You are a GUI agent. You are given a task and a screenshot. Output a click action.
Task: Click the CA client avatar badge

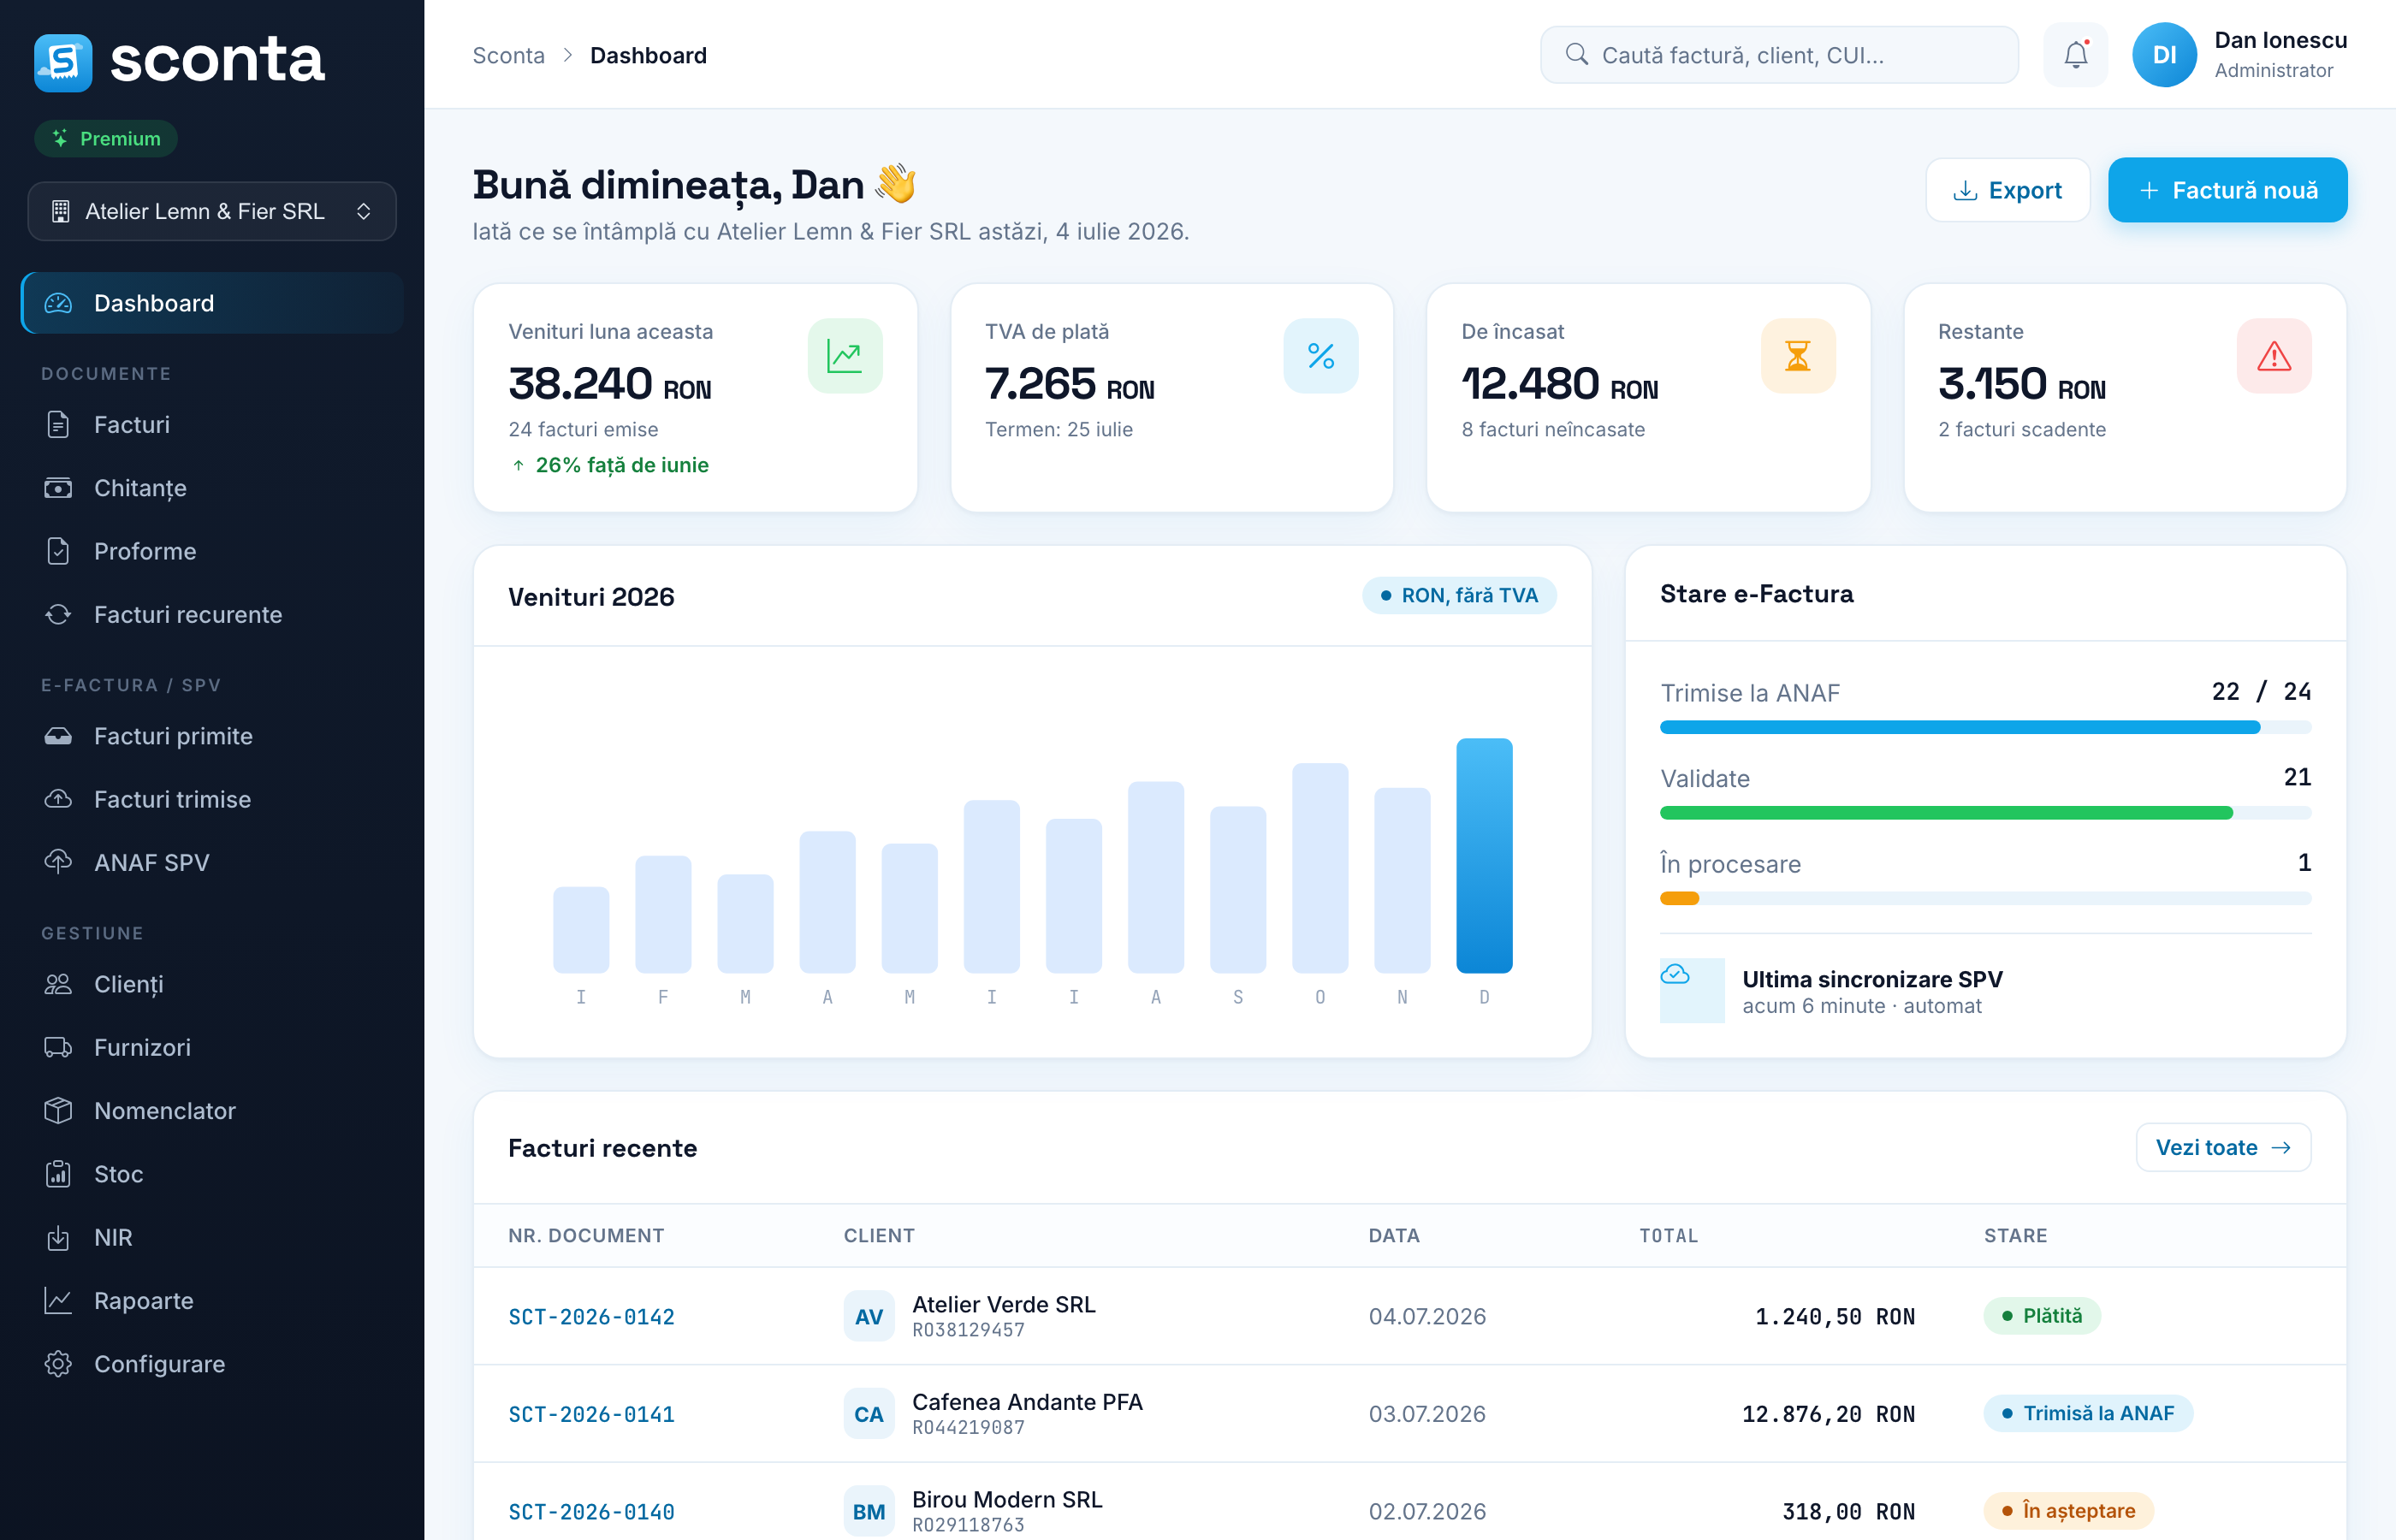tap(868, 1414)
